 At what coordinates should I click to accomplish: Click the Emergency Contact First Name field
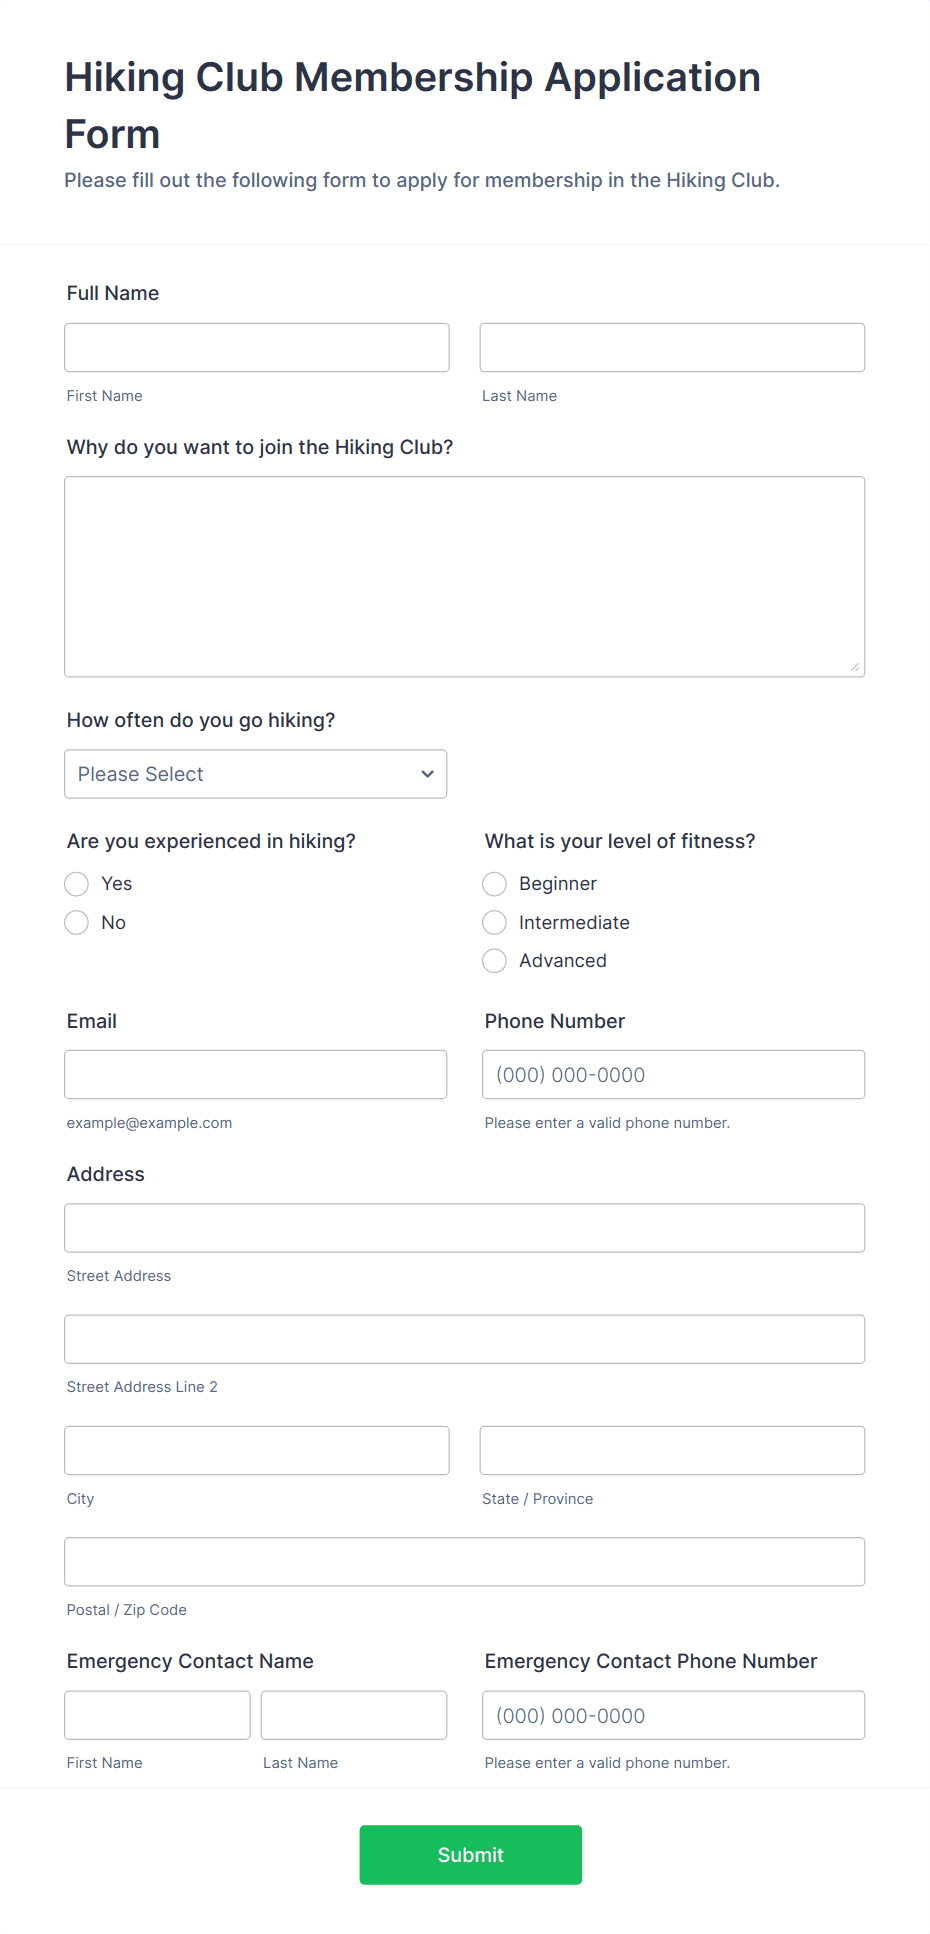point(157,1714)
